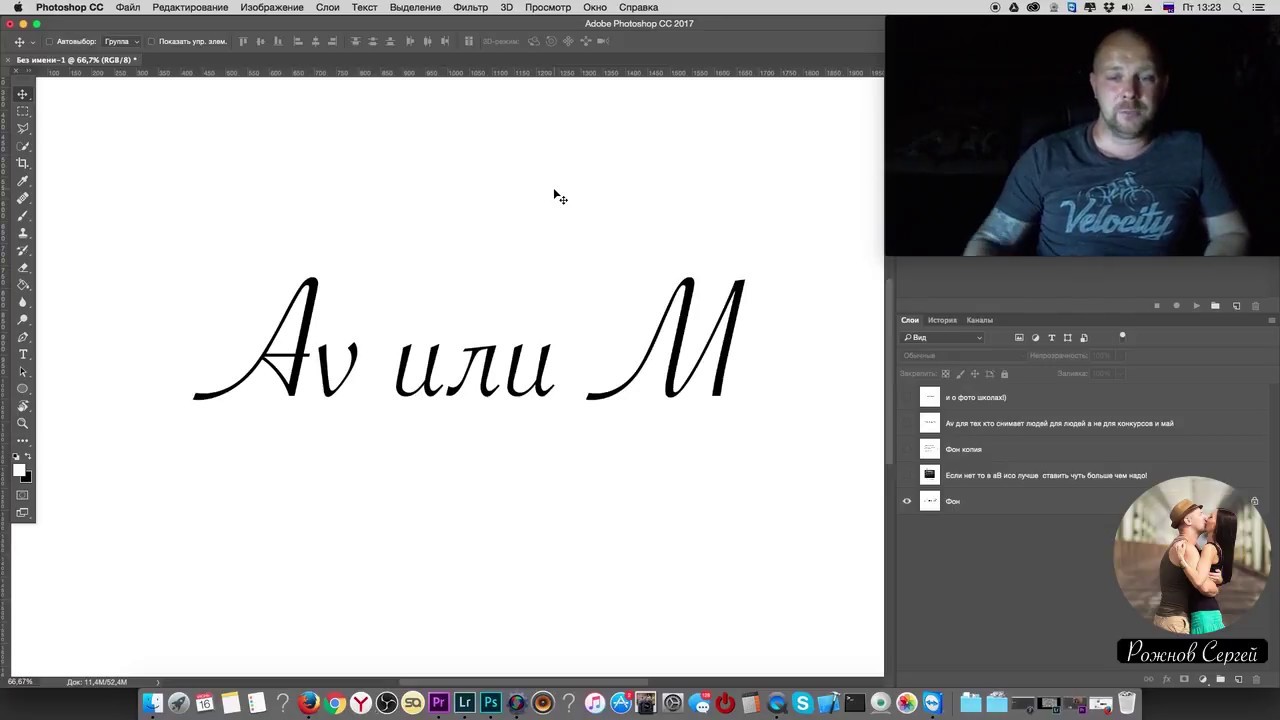
Task: Filter layers by adjustment layers icon
Action: pos(1035,338)
